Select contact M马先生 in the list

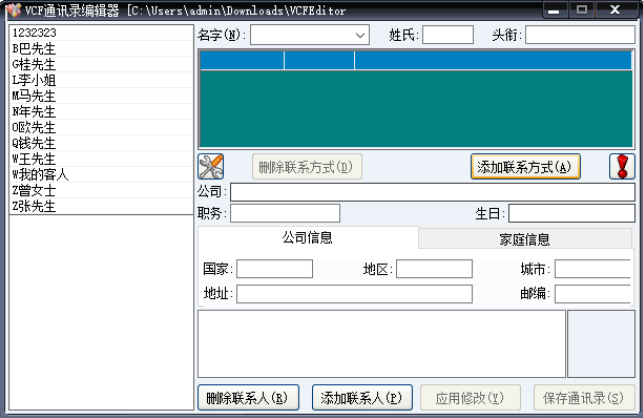pos(101,96)
